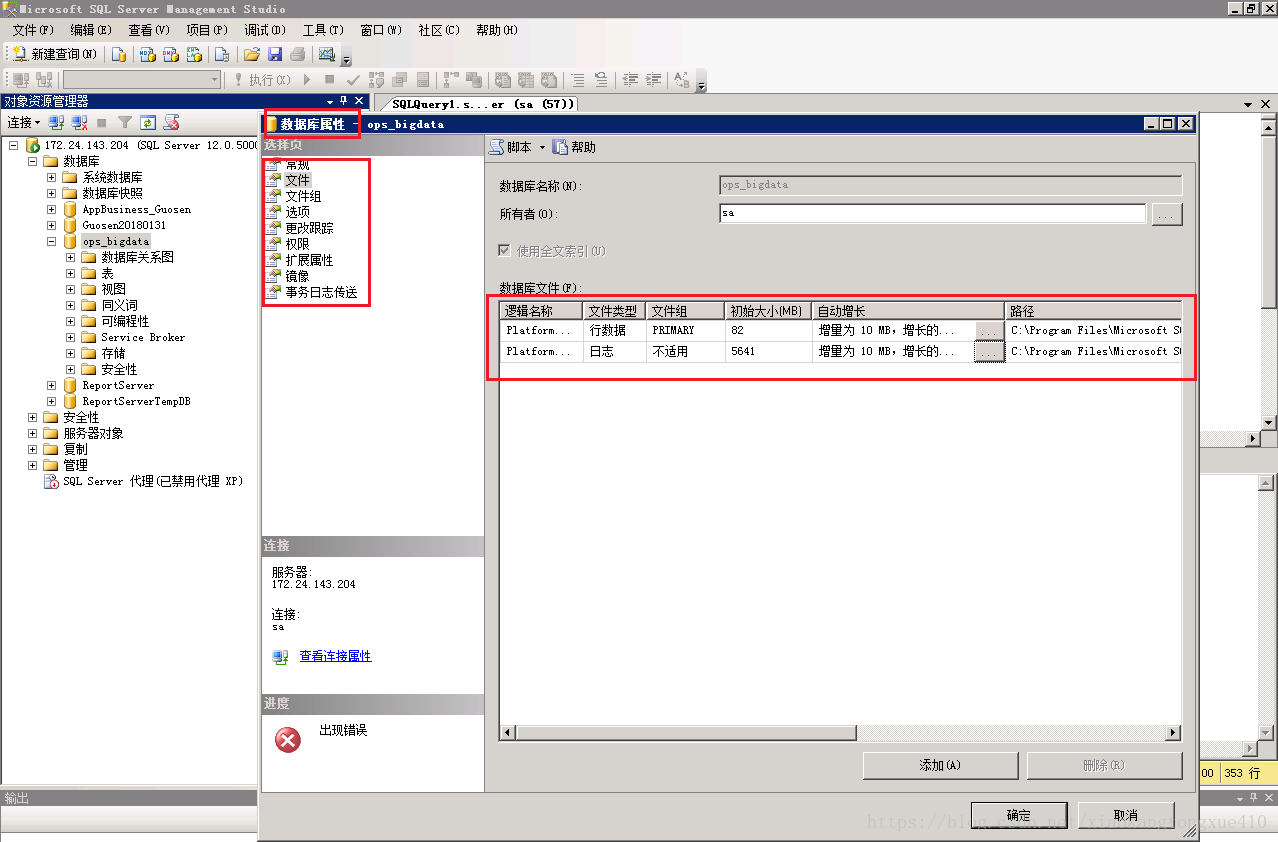Screen dimensions: 1278x842
Task: Expand the 视图 folder
Action: click(x=71, y=289)
